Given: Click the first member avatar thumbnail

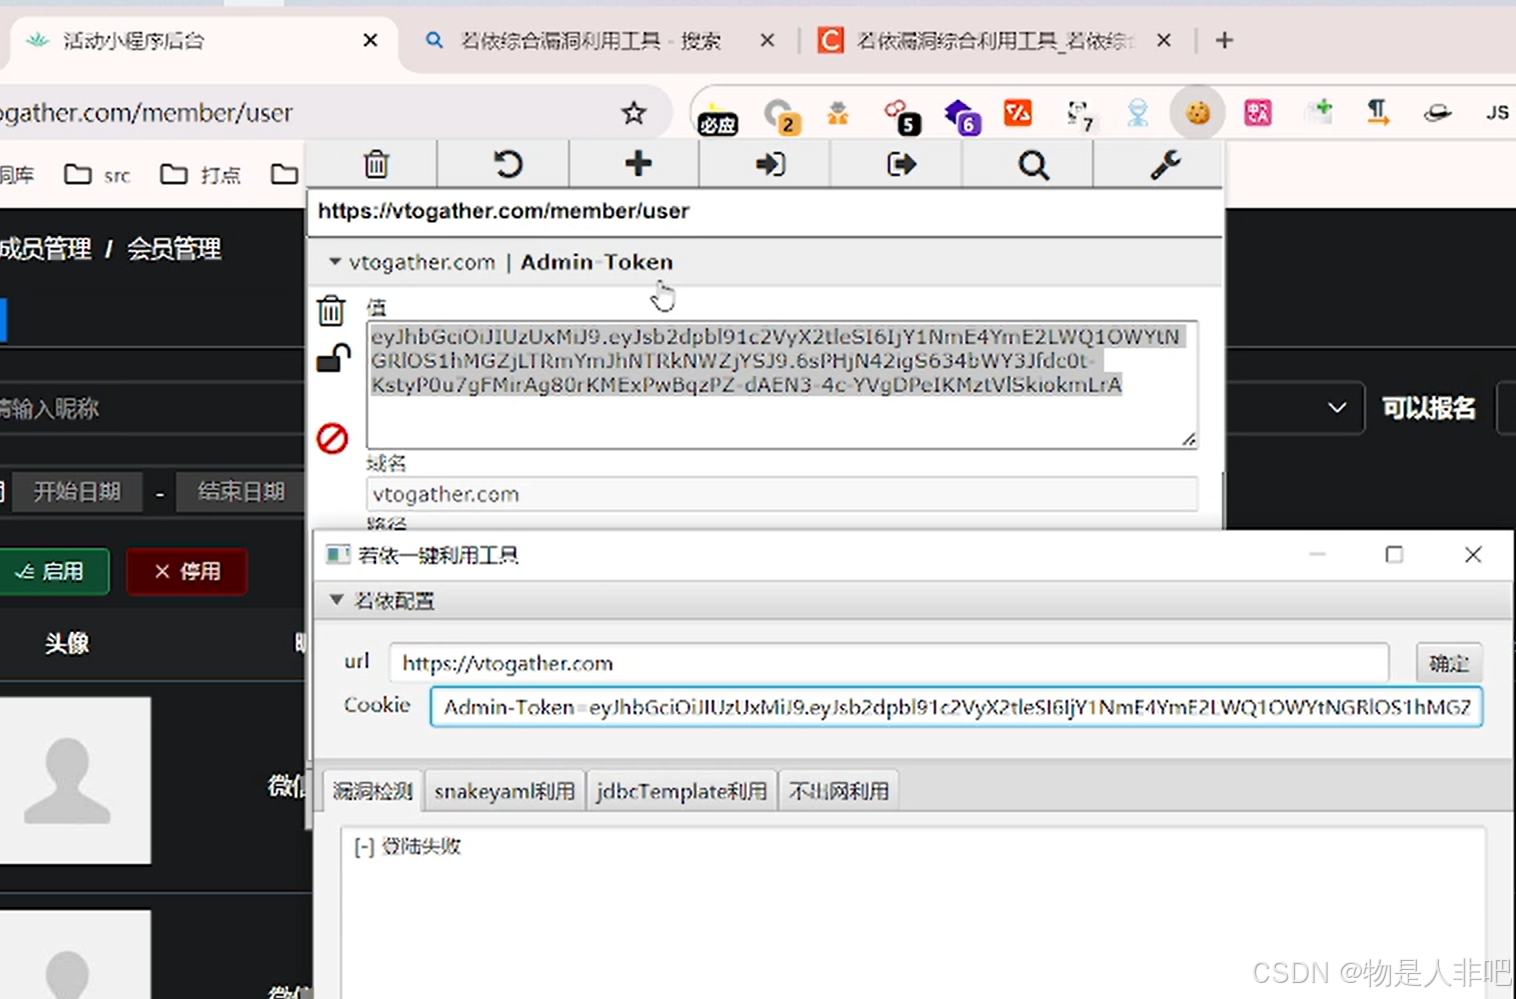Looking at the screenshot, I should click(74, 780).
